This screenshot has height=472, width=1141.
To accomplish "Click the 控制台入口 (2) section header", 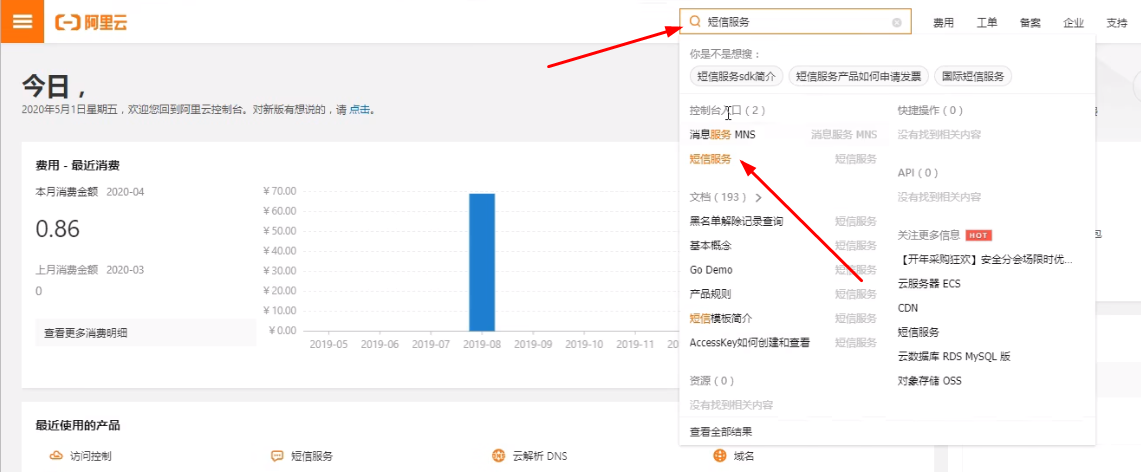I will (727, 111).
